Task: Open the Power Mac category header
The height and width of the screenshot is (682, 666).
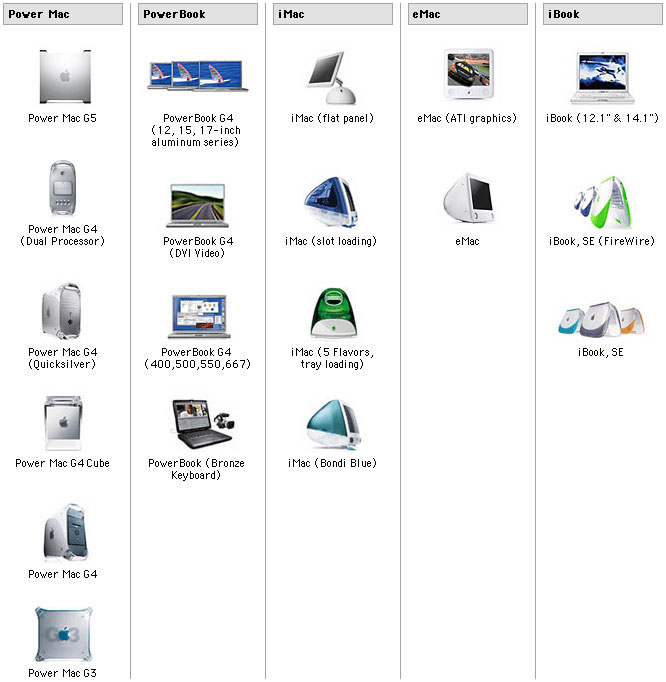Action: (x=63, y=14)
